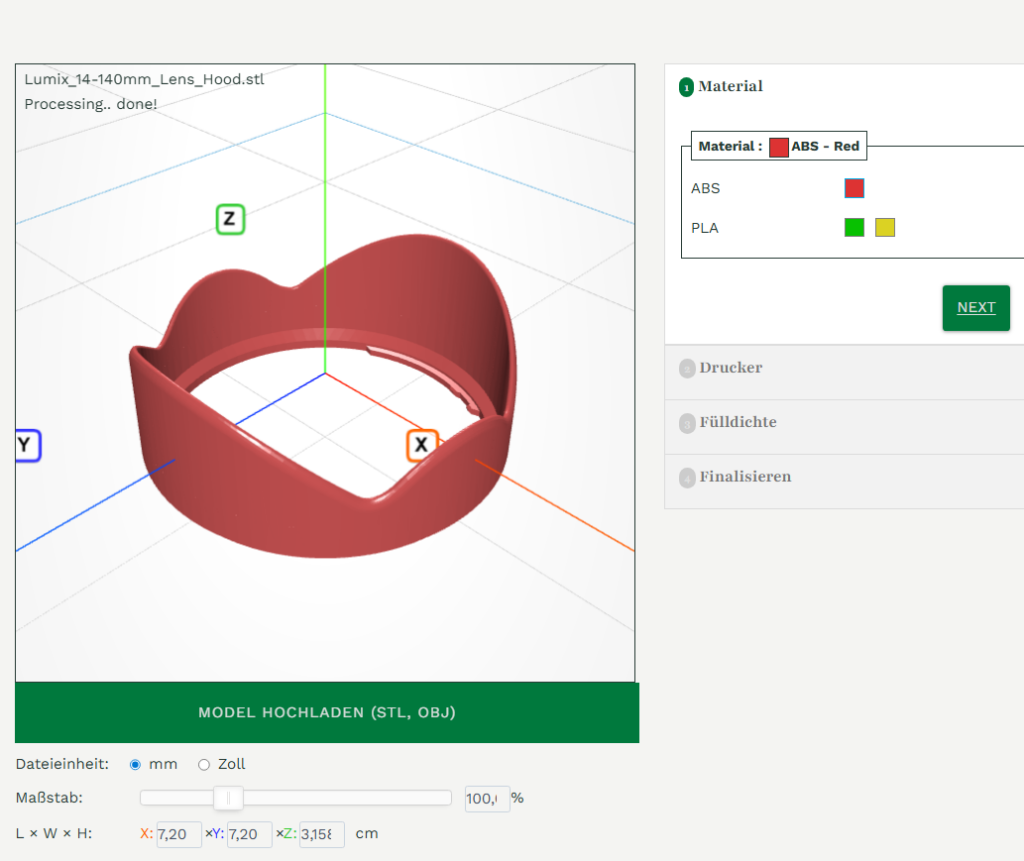Viewport: 1024px width, 861px height.
Task: Click MODEL HOCHLADEN (STL, OBJ) upload button
Action: pyautogui.click(x=327, y=713)
